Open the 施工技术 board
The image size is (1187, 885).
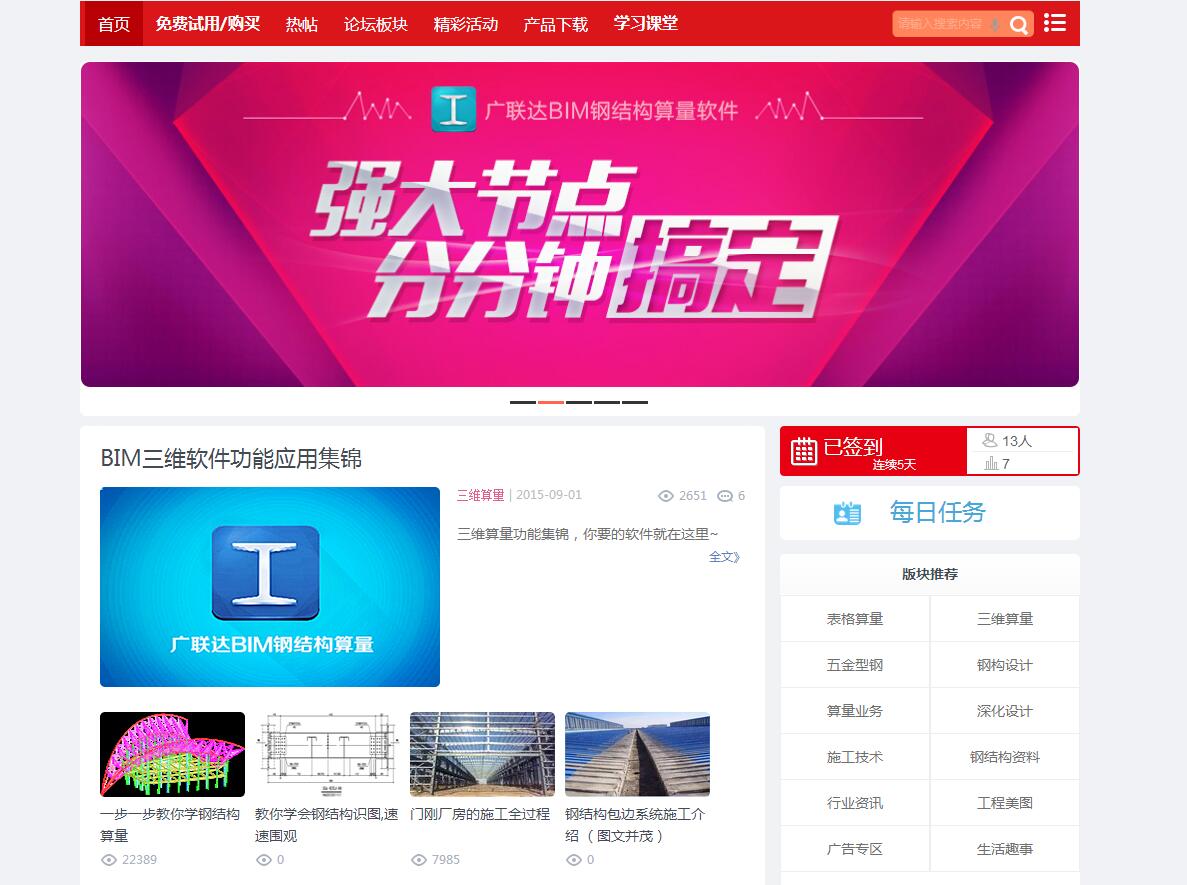(x=855, y=757)
